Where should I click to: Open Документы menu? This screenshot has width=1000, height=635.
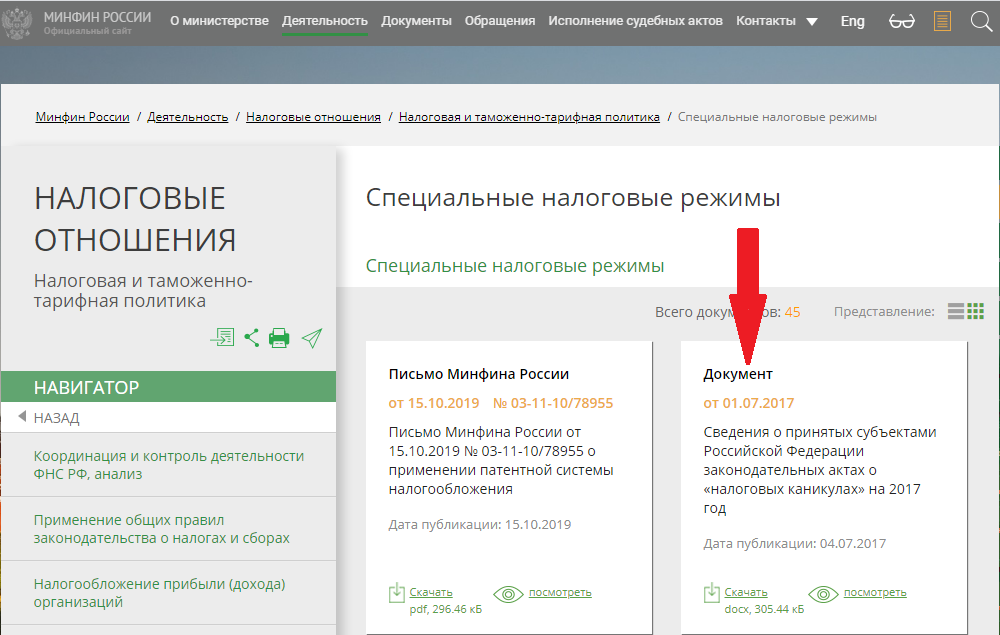coord(416,21)
